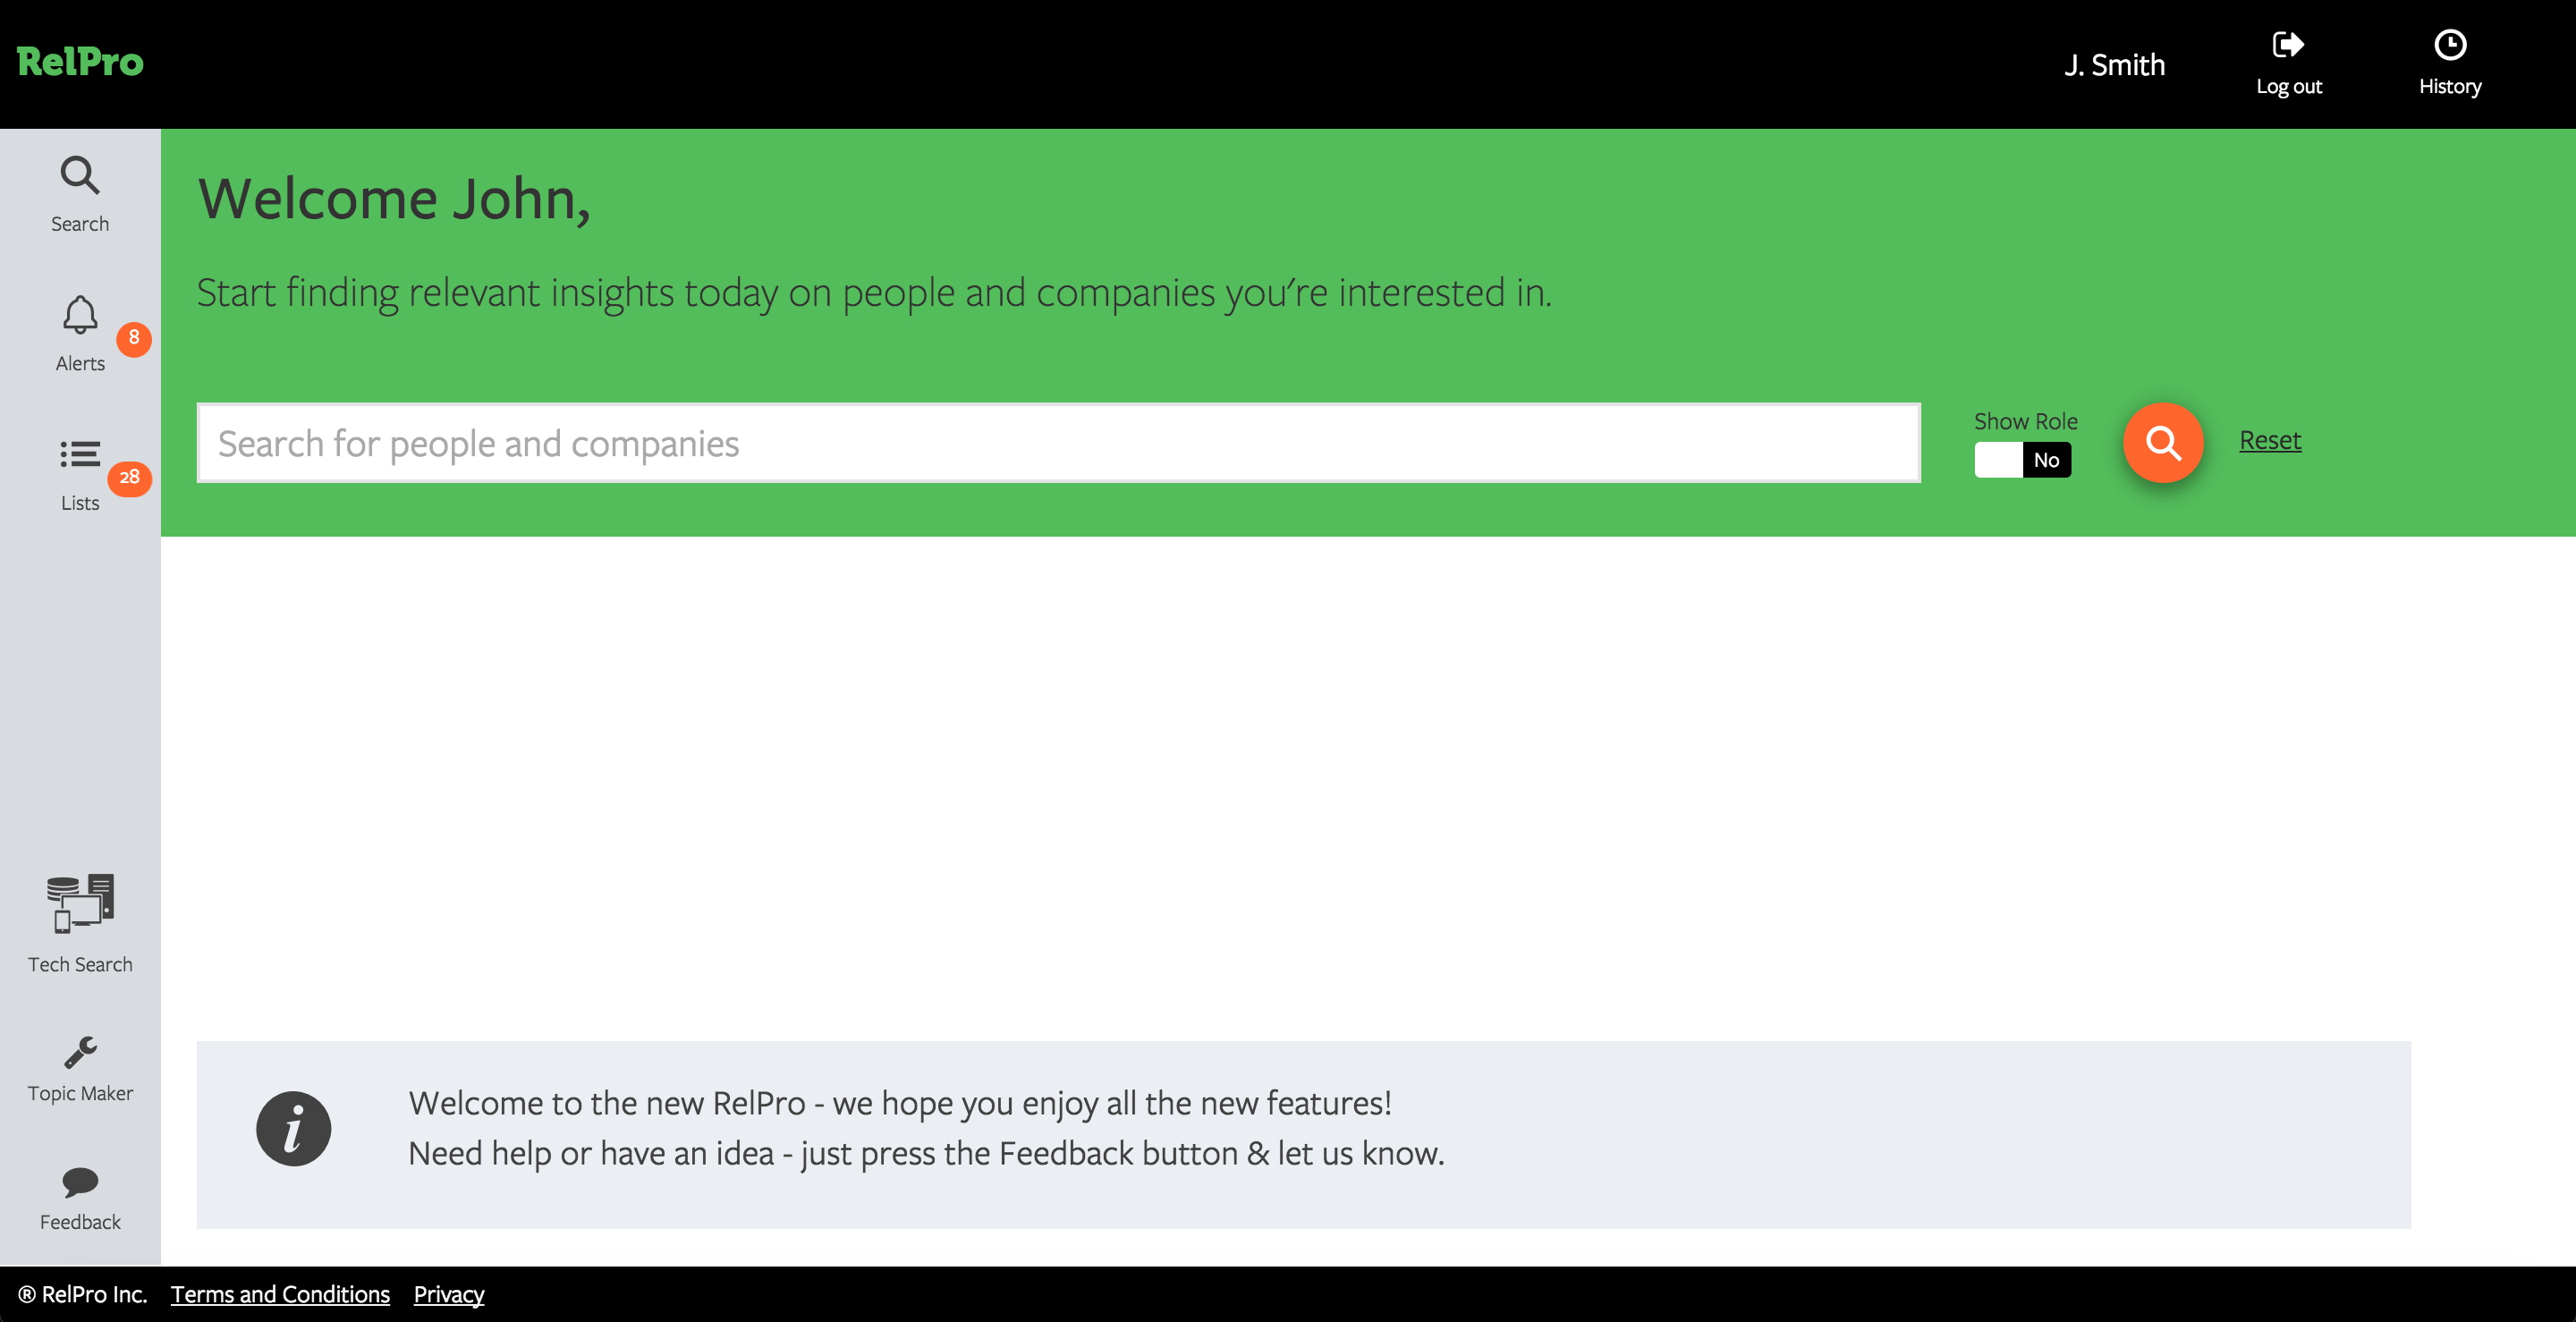This screenshot has height=1322, width=2576.
Task: Focus the people and companies search field
Action: (1058, 443)
